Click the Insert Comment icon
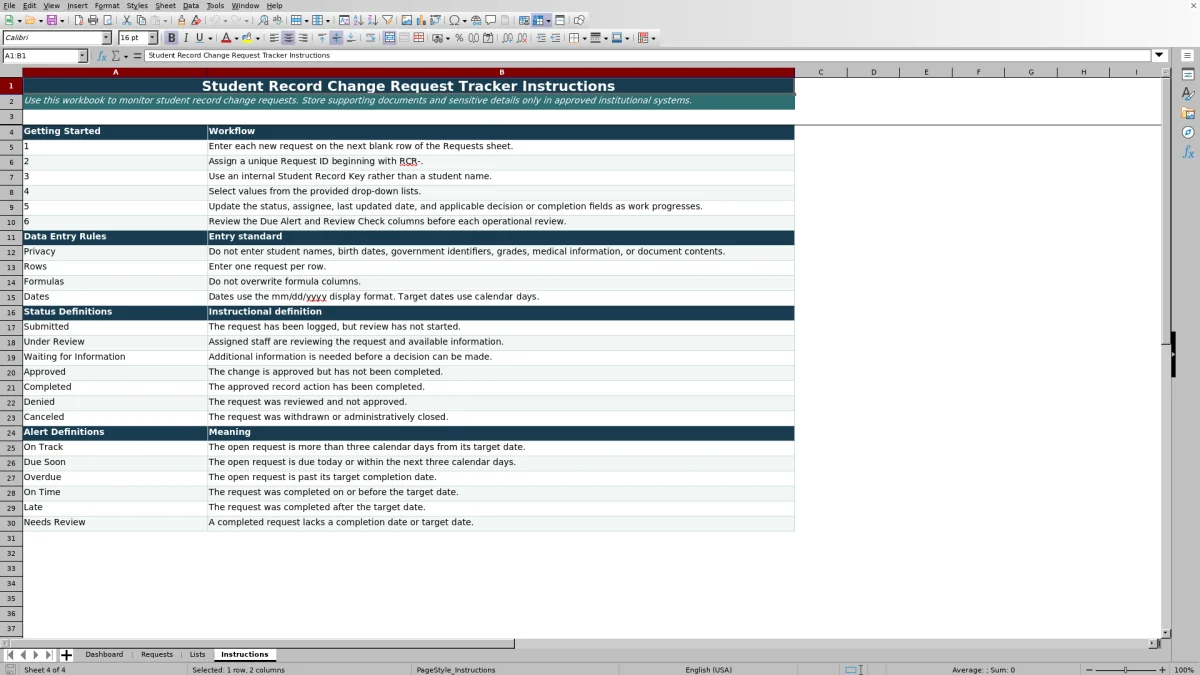 click(x=491, y=20)
